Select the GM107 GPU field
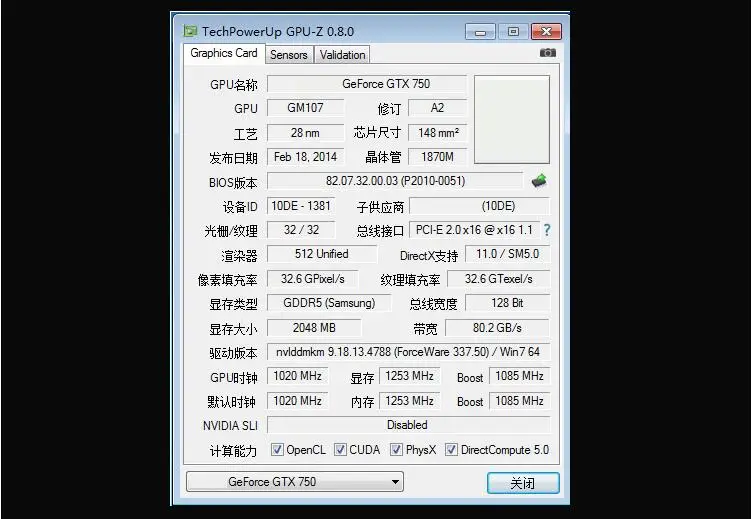This screenshot has width=752, height=519. [x=306, y=108]
